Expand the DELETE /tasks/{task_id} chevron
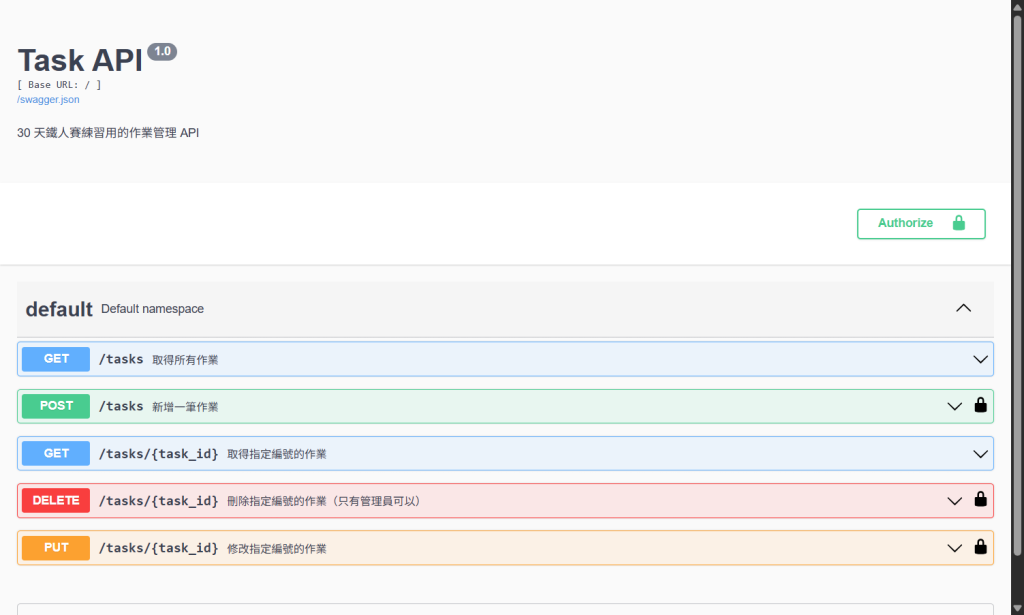The image size is (1024, 615). [x=954, y=501]
